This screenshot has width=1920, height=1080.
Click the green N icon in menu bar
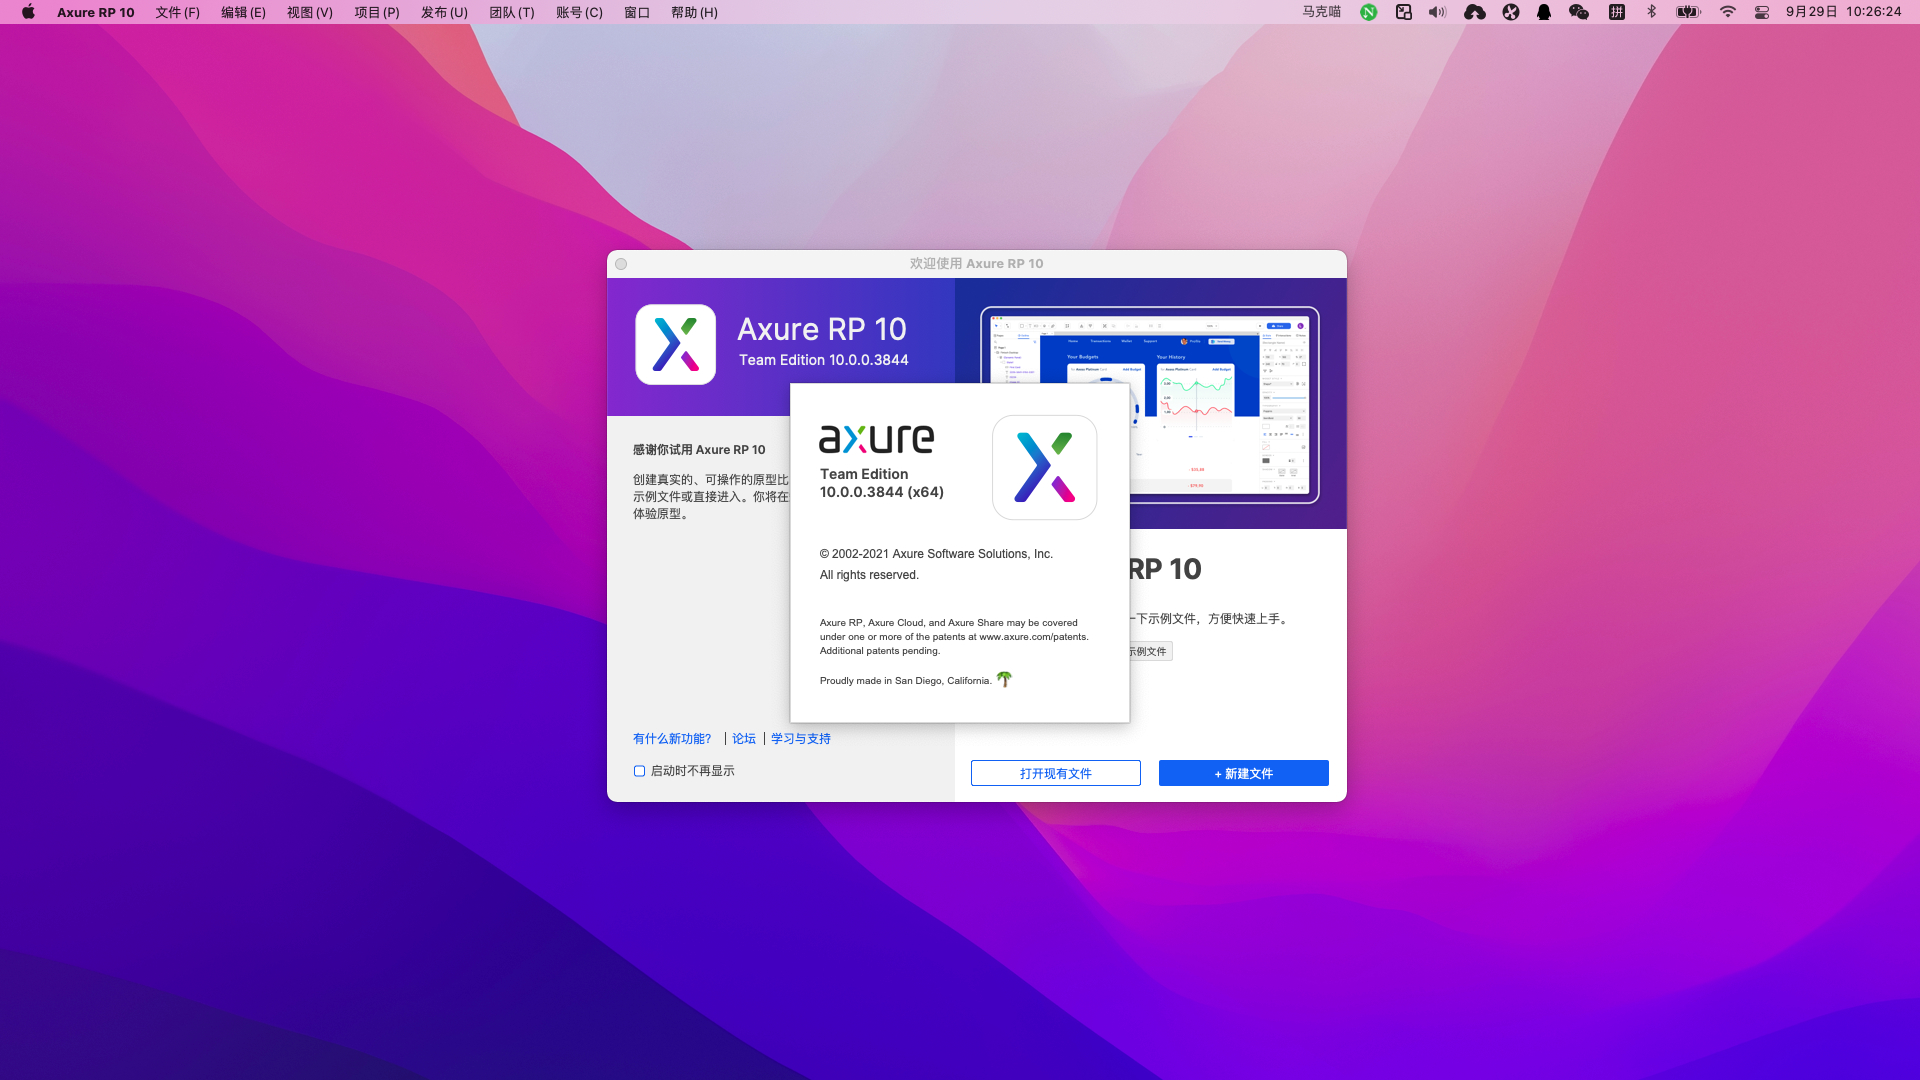(x=1369, y=12)
